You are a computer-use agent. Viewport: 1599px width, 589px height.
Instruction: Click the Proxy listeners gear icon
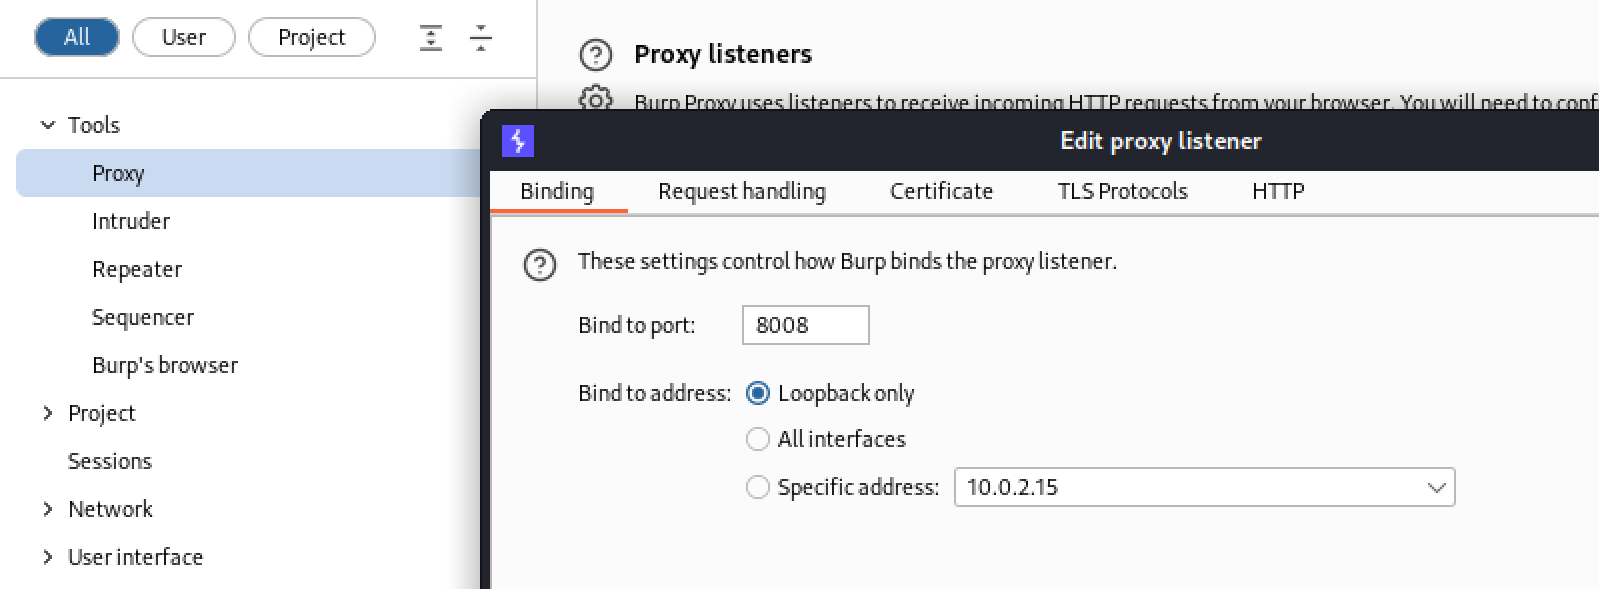596,99
